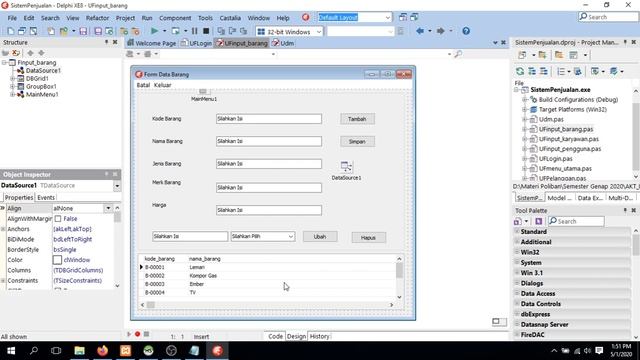Screen dimensions: 640x360
Task: Open the Project menu
Action: 125,18
